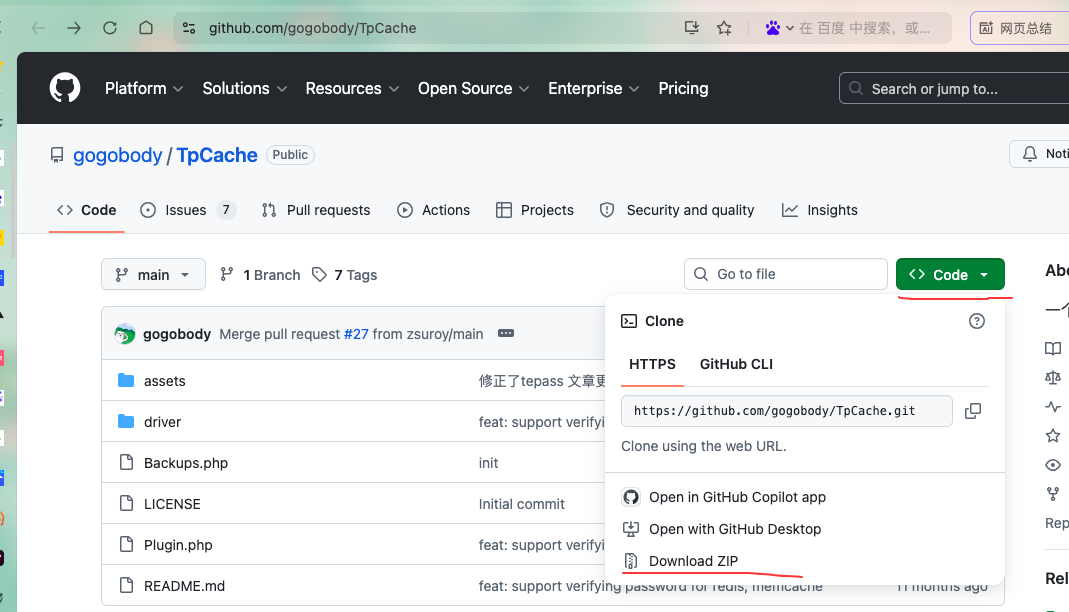Click the Go to file field
This screenshot has height=612, width=1069.
785,274
